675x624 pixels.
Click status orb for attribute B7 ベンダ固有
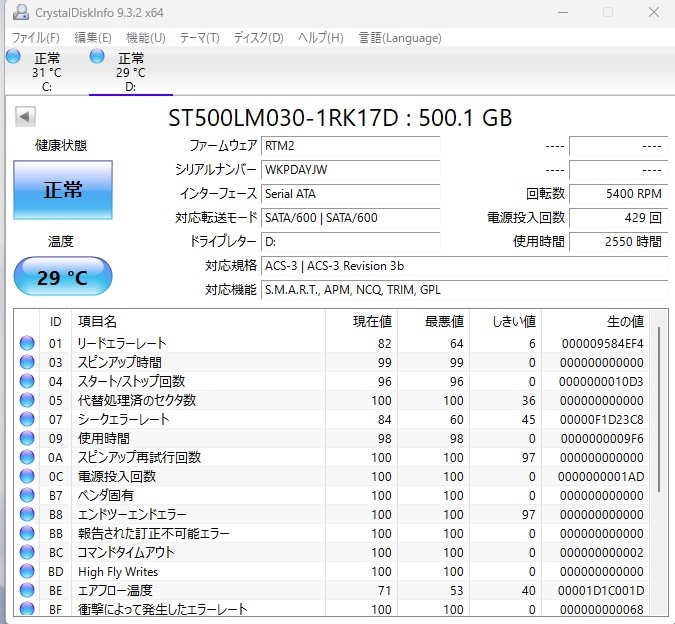tap(27, 495)
